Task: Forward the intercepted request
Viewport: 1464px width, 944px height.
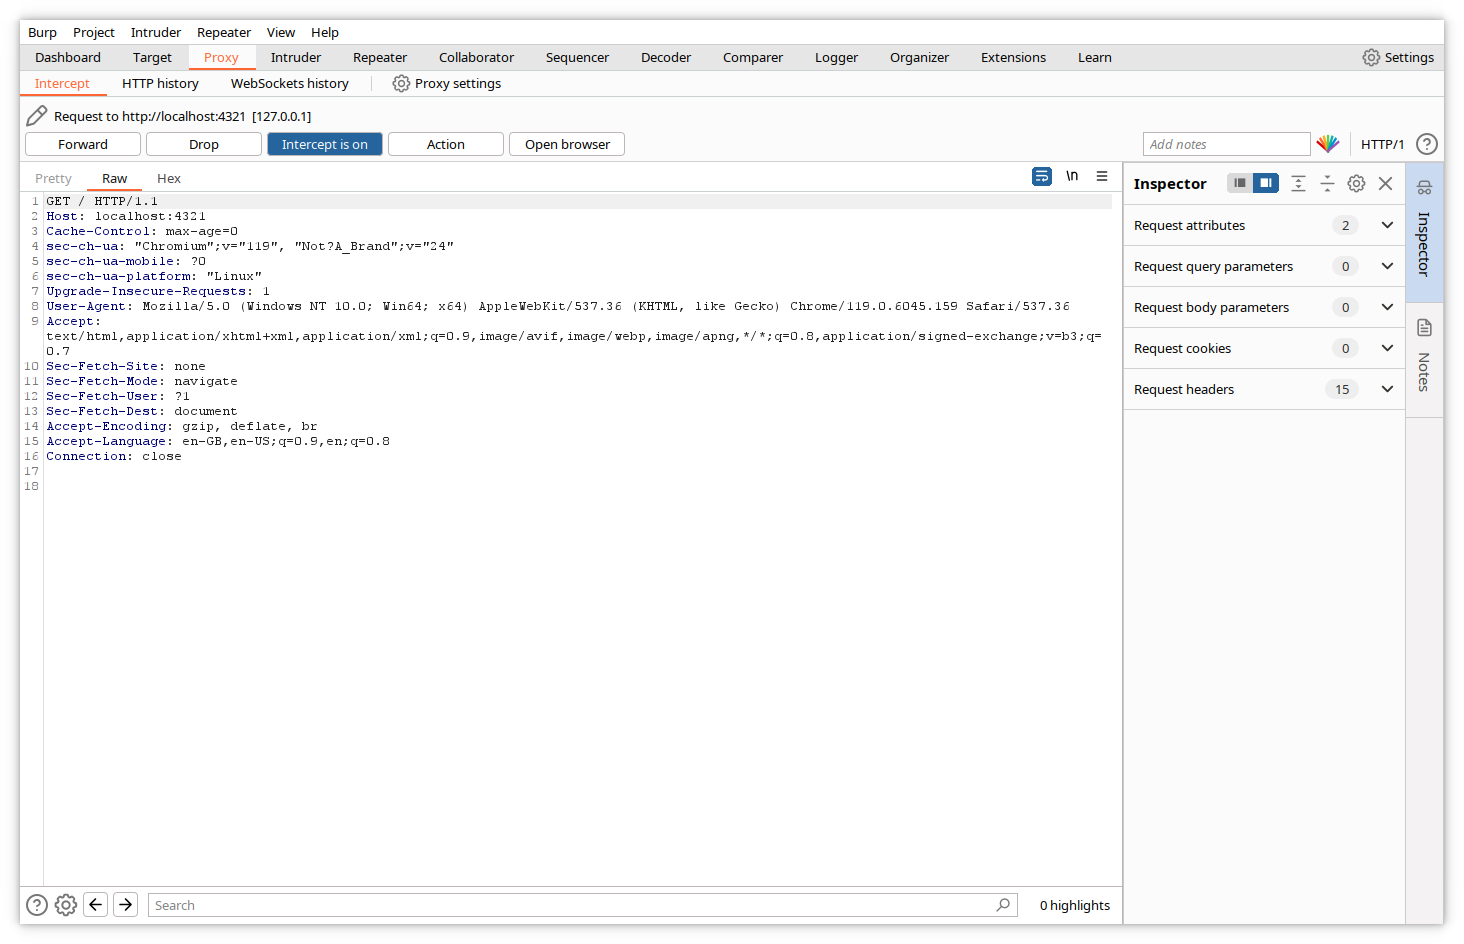Action: click(83, 145)
